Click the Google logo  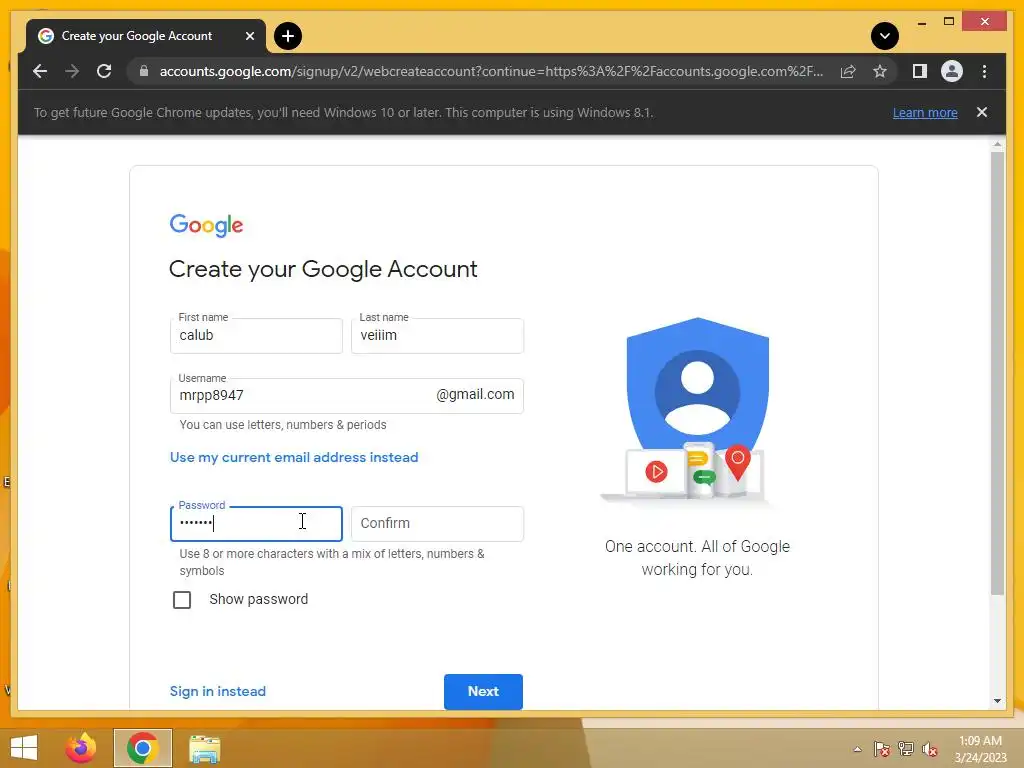(x=206, y=225)
